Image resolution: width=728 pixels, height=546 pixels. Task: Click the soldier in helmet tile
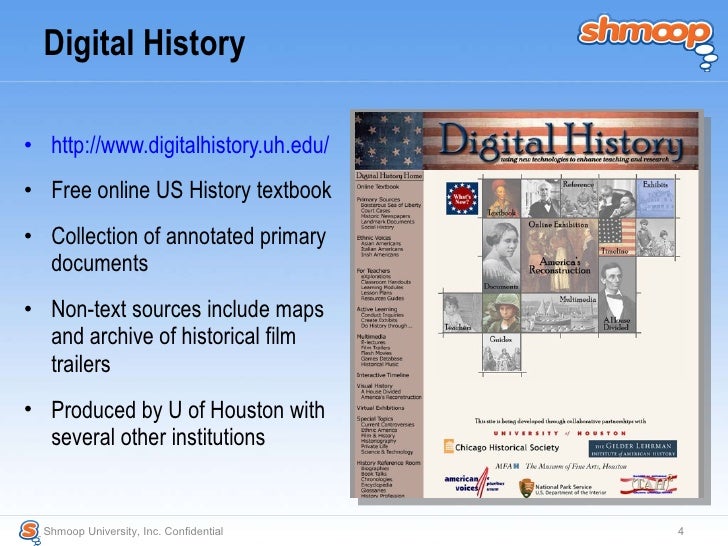501,312
